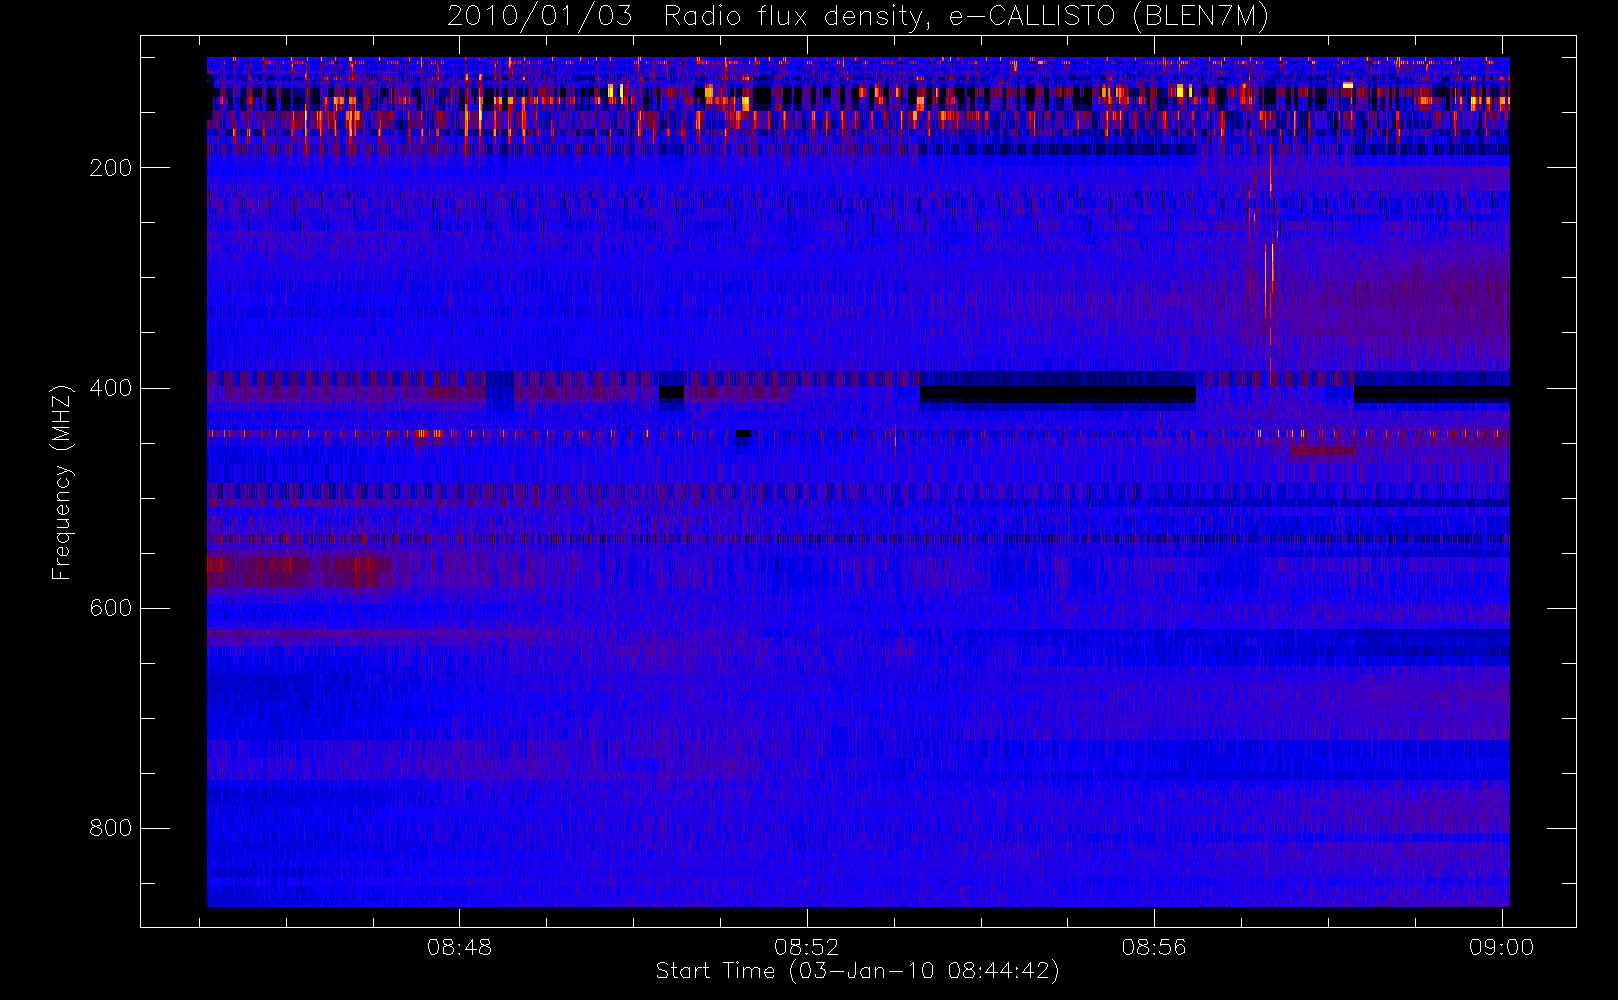This screenshot has width=1618, height=1000.
Task: Click the "800" frequency tick label
Action: click(x=110, y=828)
